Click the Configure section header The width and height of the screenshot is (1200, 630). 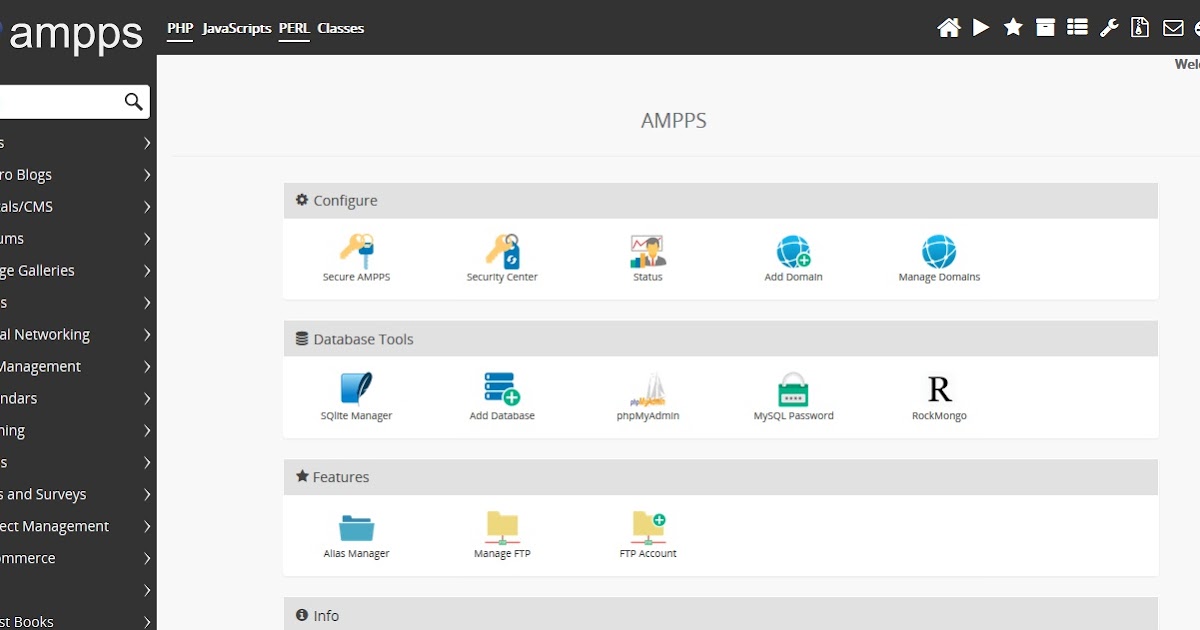point(720,200)
